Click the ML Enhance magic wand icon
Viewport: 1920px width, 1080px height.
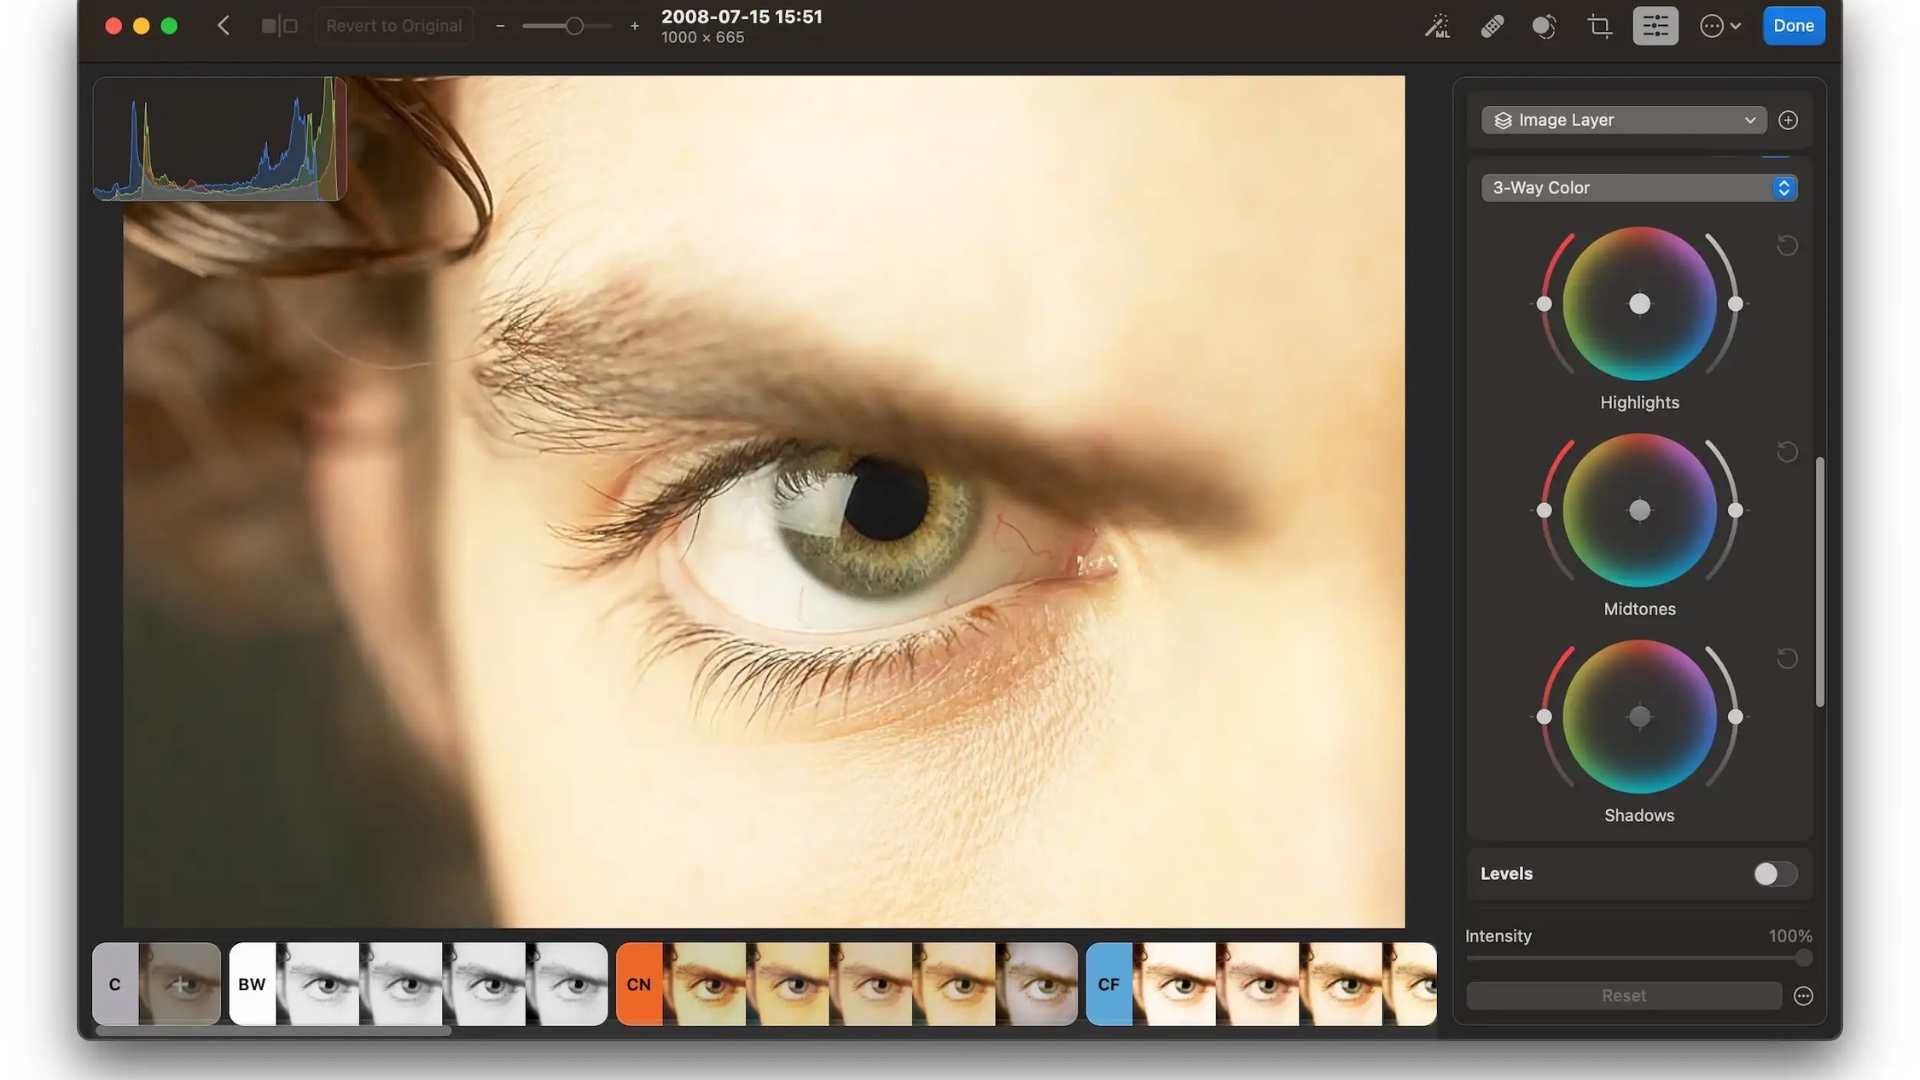point(1437,26)
